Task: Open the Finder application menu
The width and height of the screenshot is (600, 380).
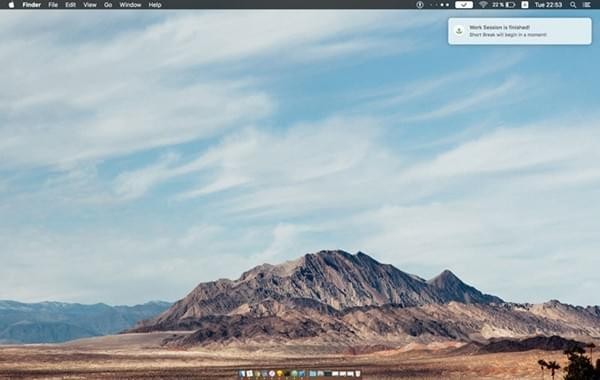Action: [32, 5]
